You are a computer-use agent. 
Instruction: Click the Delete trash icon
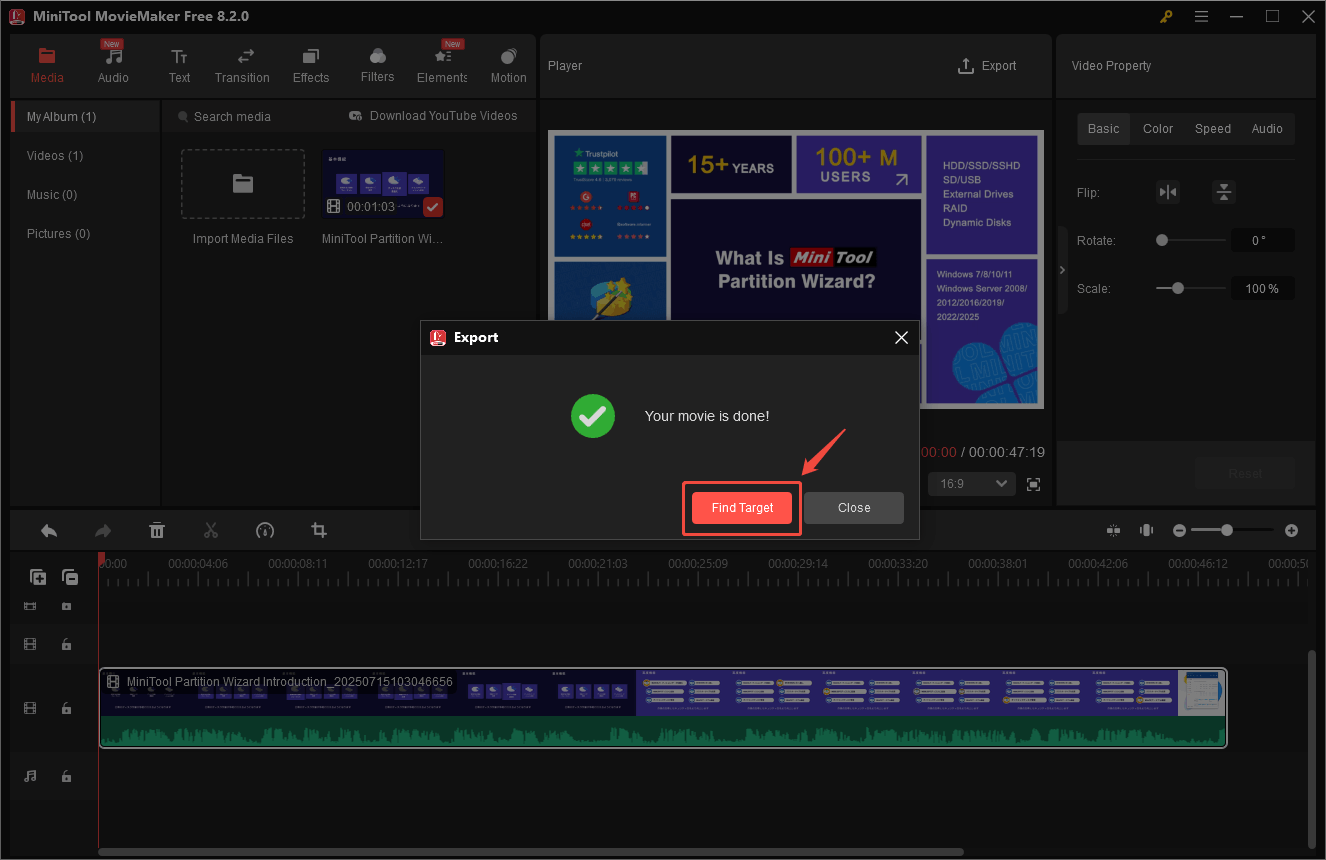(157, 530)
